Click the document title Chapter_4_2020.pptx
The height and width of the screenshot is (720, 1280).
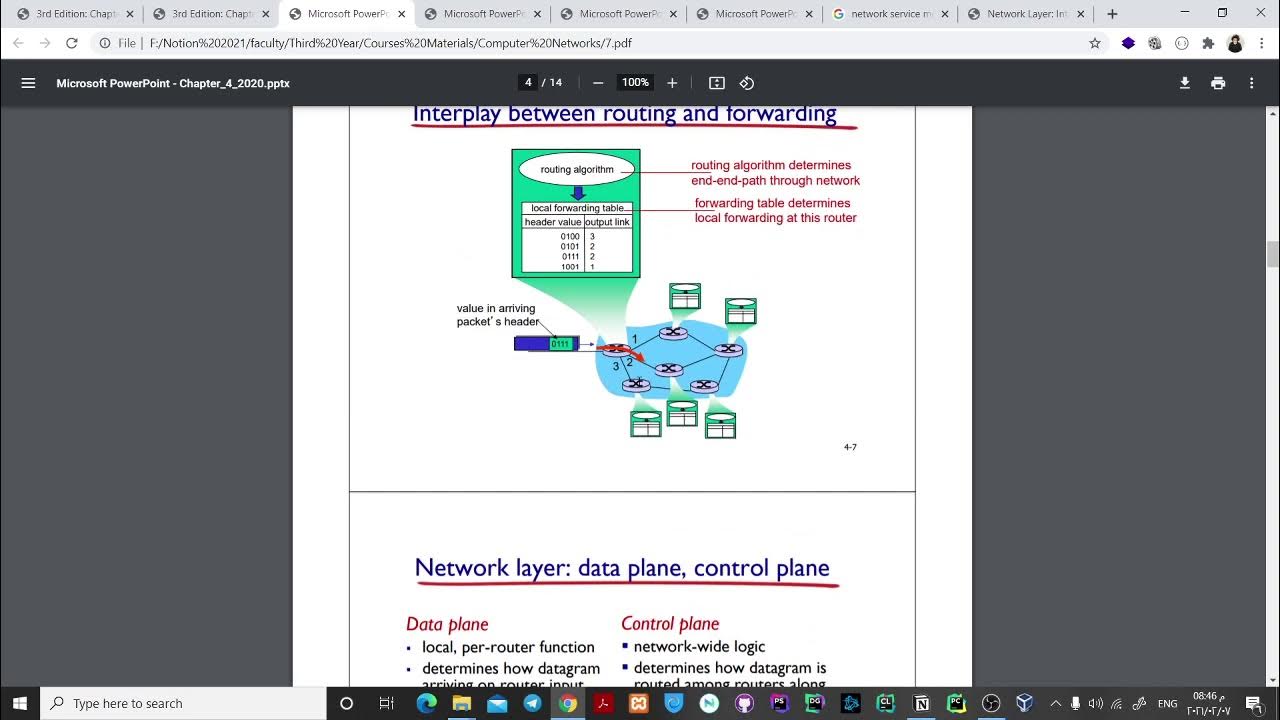pyautogui.click(x=173, y=83)
